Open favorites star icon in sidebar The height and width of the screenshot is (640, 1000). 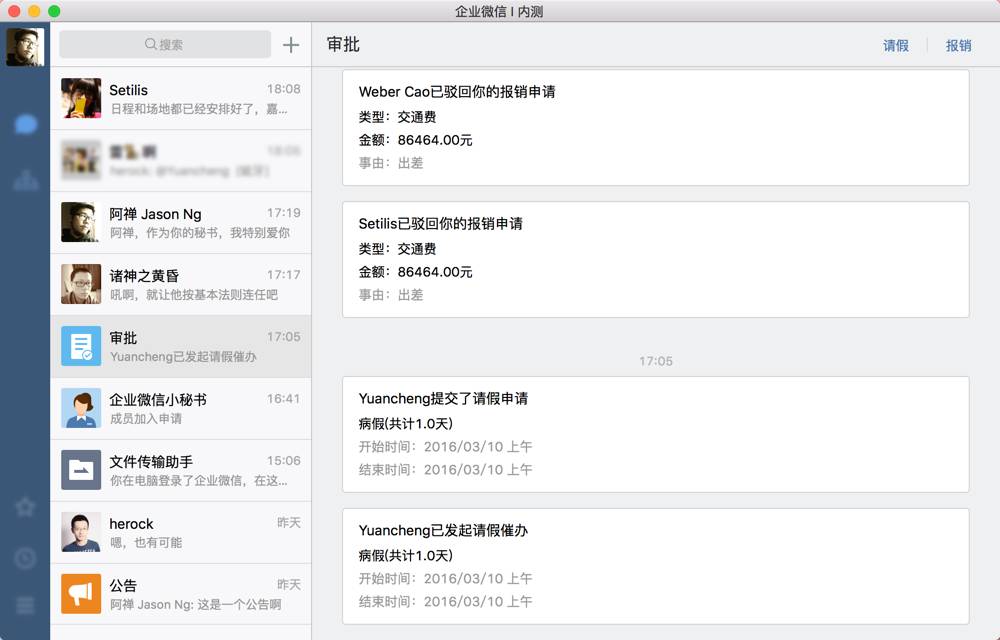coord(26,507)
